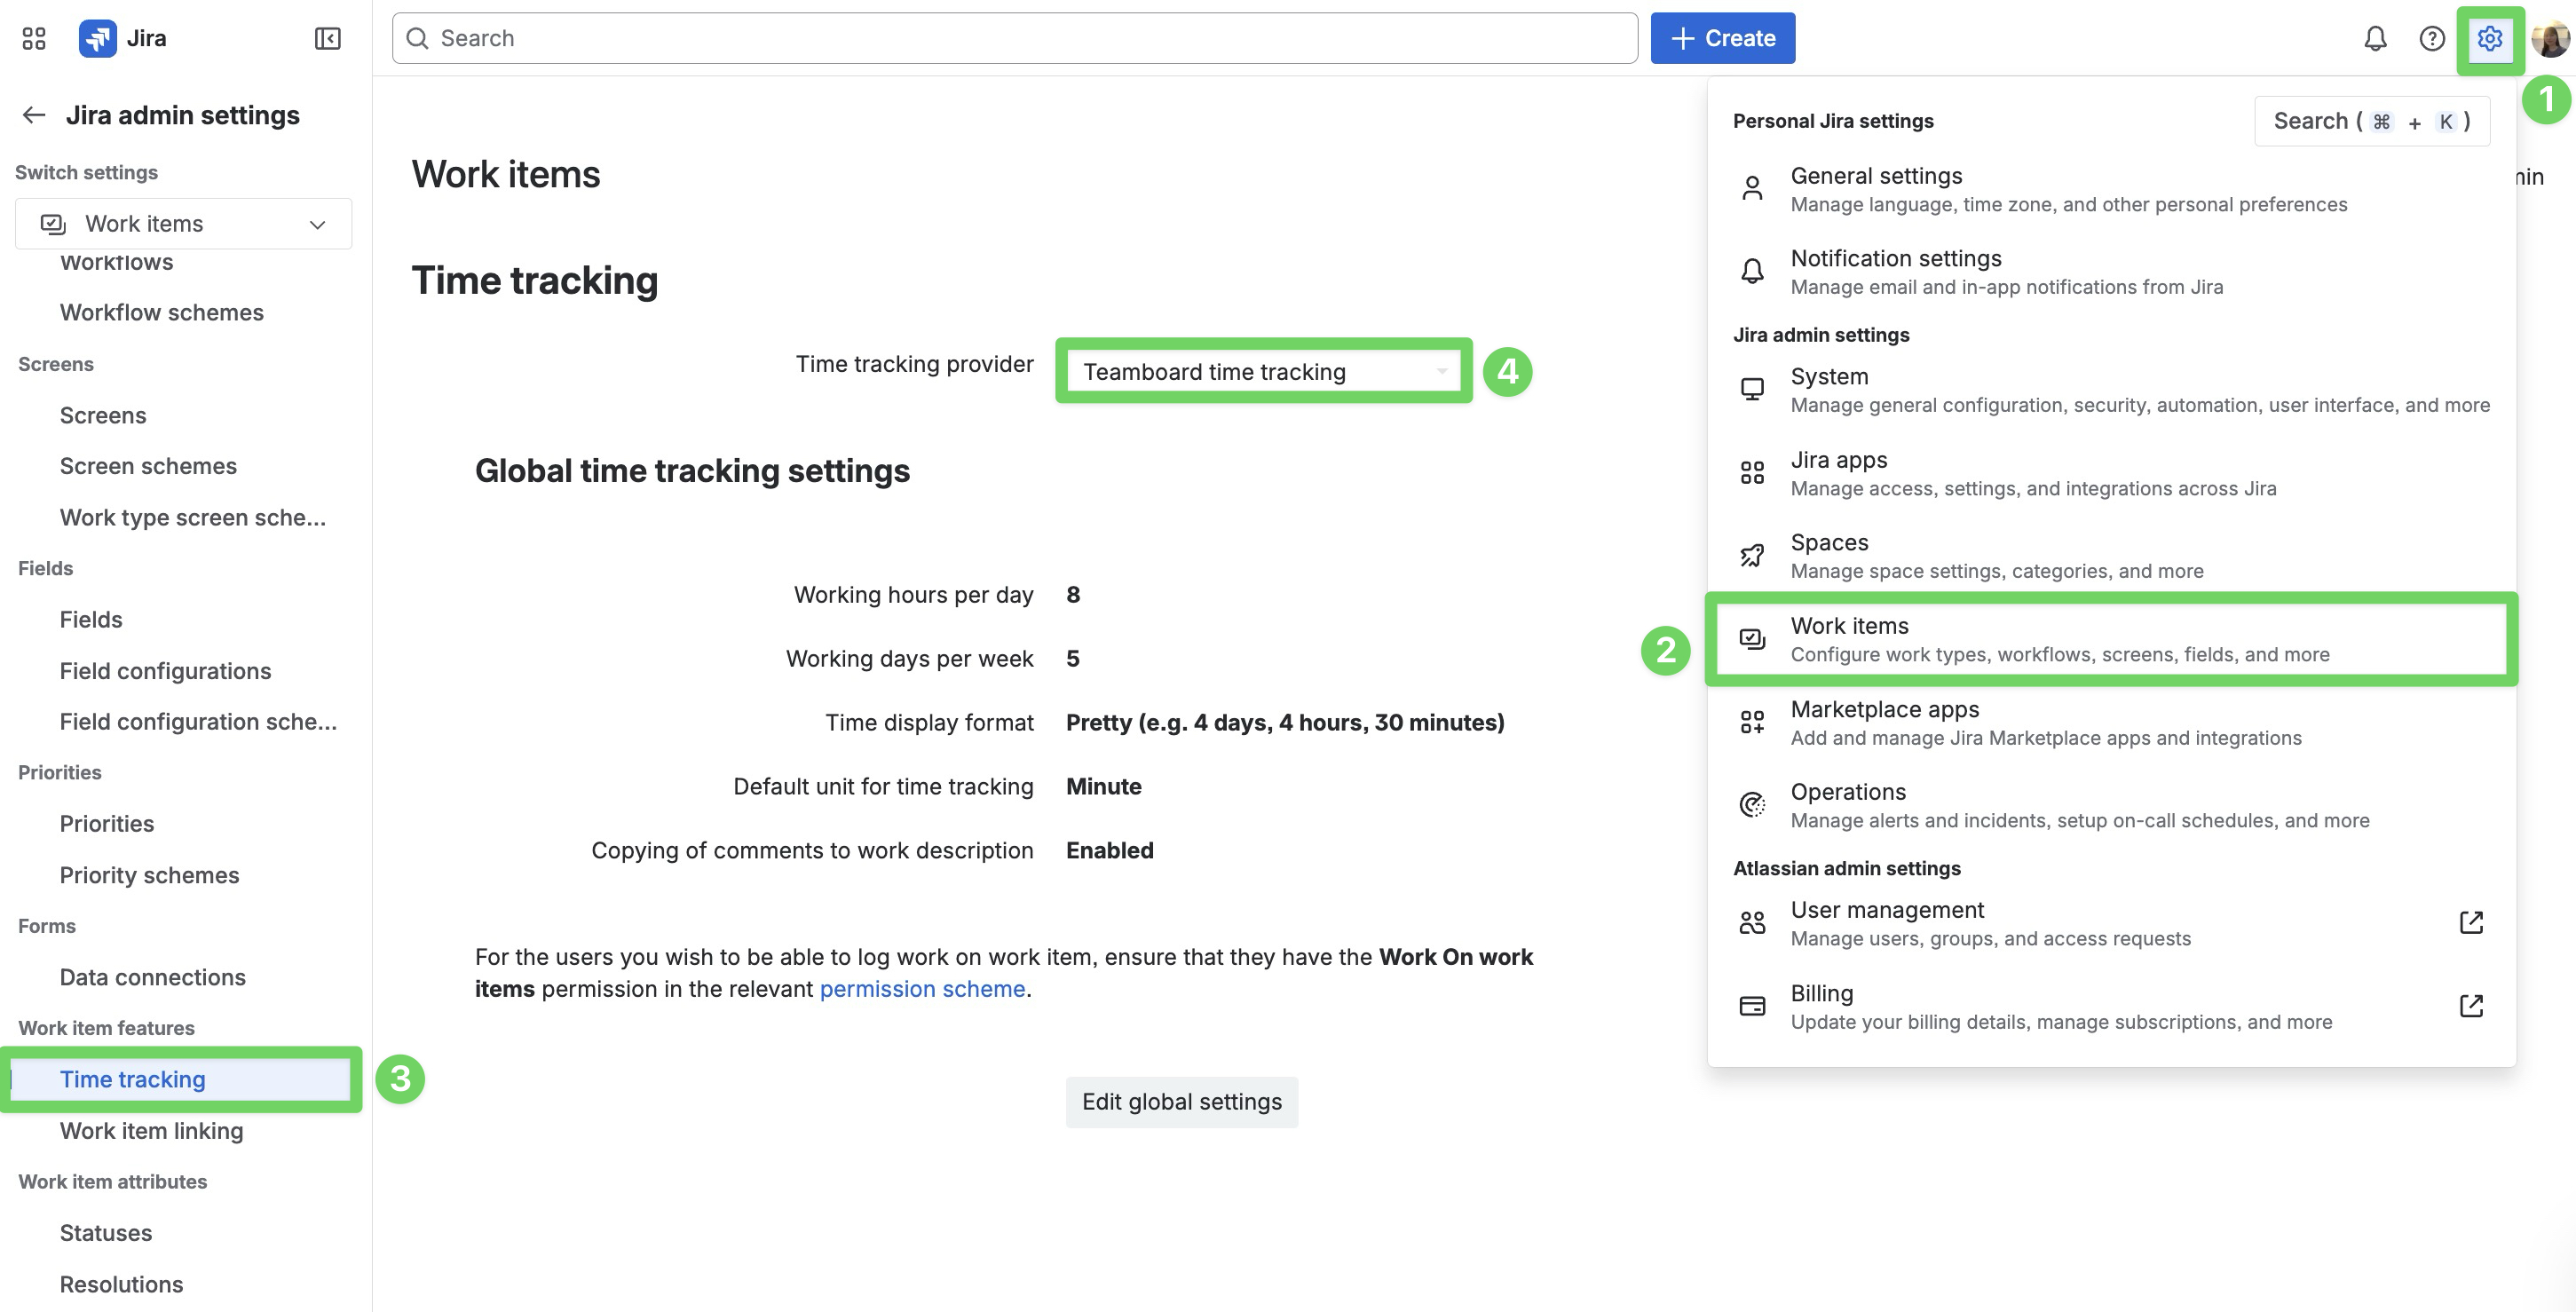Open the user profile avatar
2576x1312 pixels.
point(2549,38)
